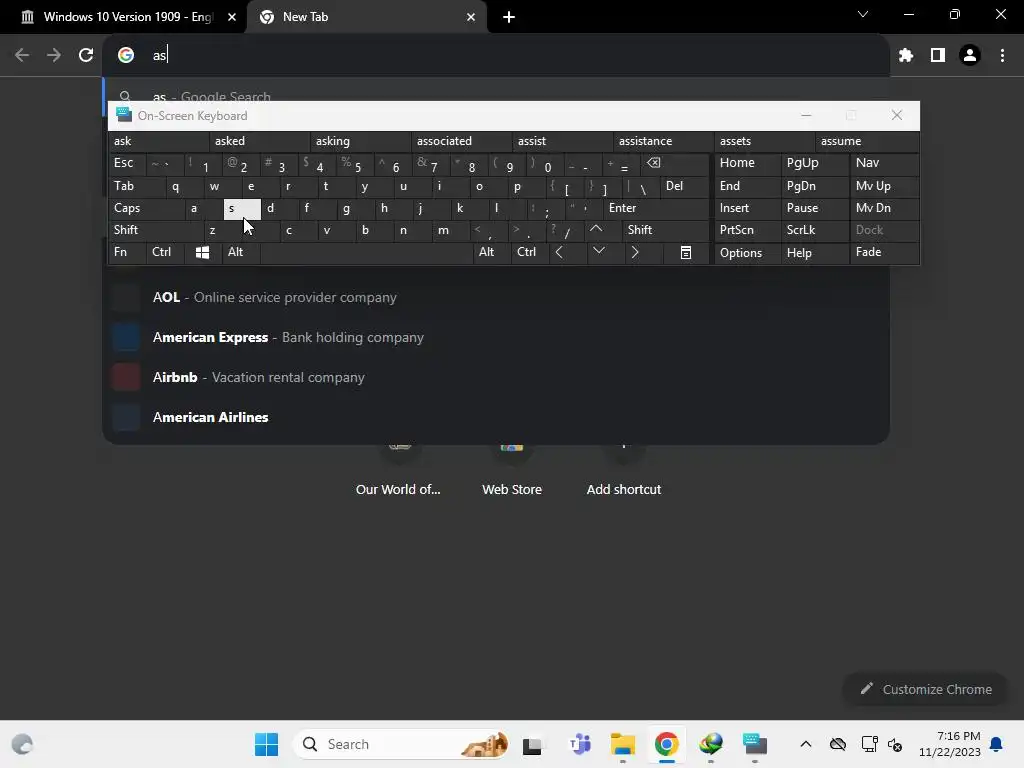Choose the 'assume' word suggestion
This screenshot has width=1024, height=768.
coord(867,141)
